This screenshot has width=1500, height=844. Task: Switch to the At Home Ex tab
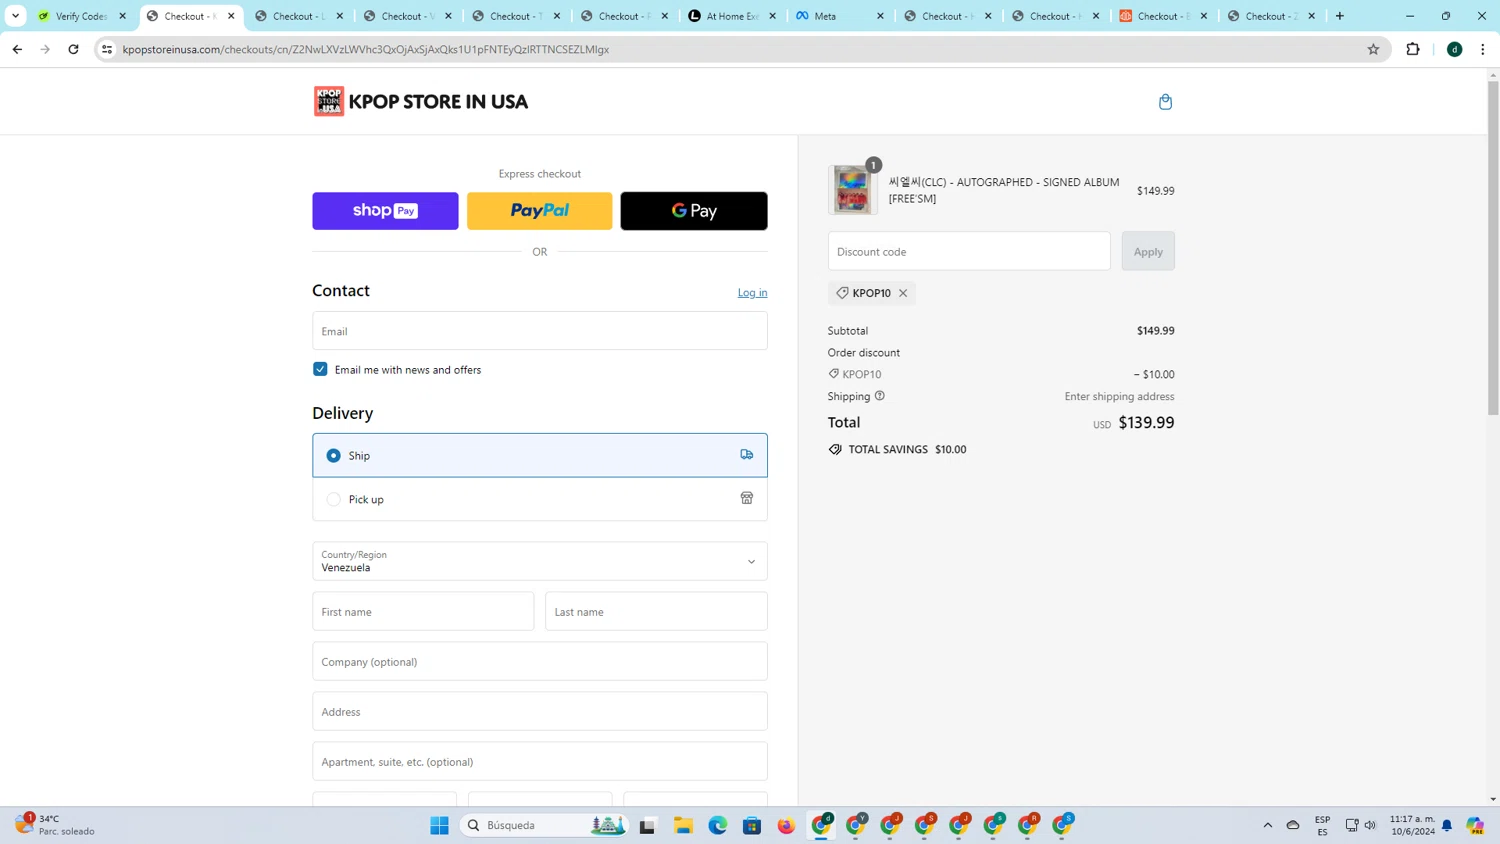click(732, 16)
